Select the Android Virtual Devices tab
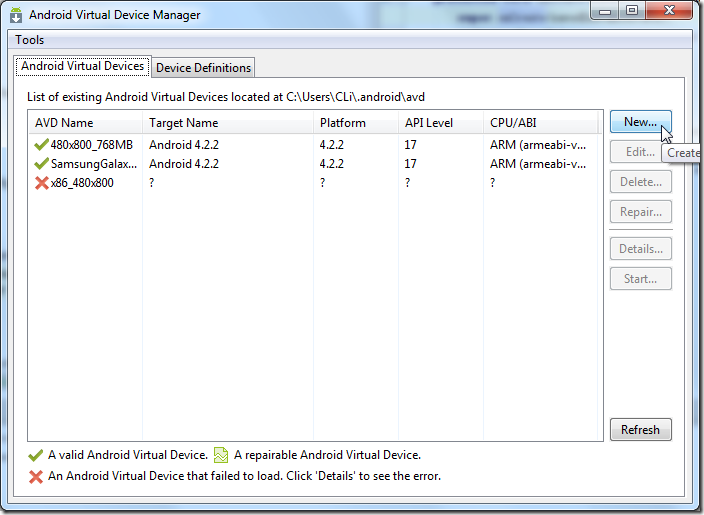704x515 pixels. click(83, 66)
